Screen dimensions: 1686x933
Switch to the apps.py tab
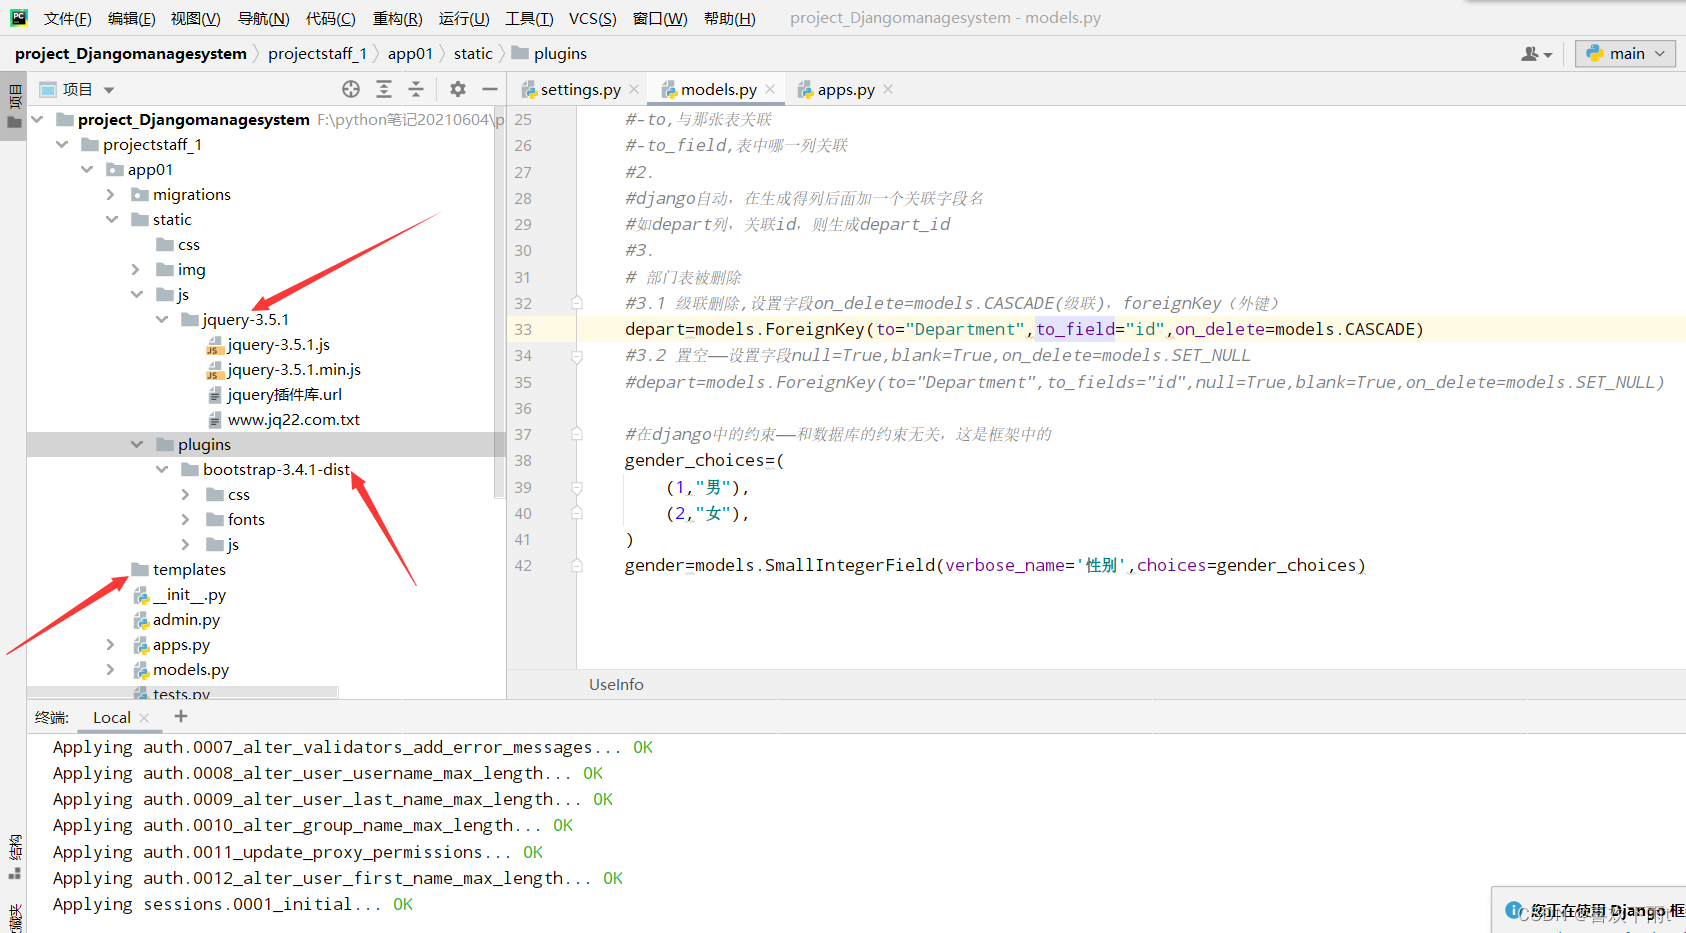click(845, 90)
